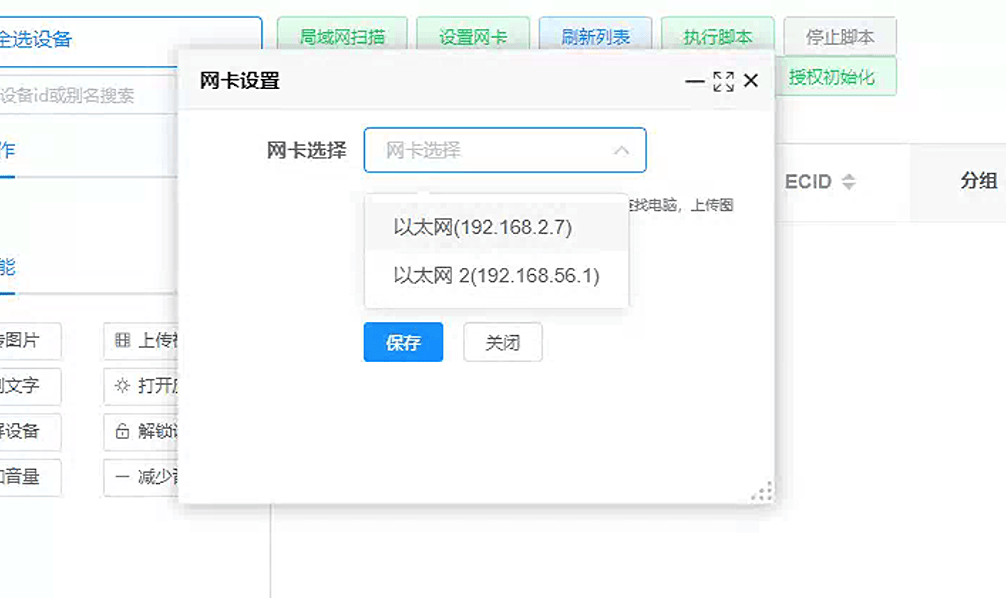Image resolution: width=1006 pixels, height=598 pixels.
Task: Click the fullscreen icon in 网卡设置 dialog
Action: point(723,81)
